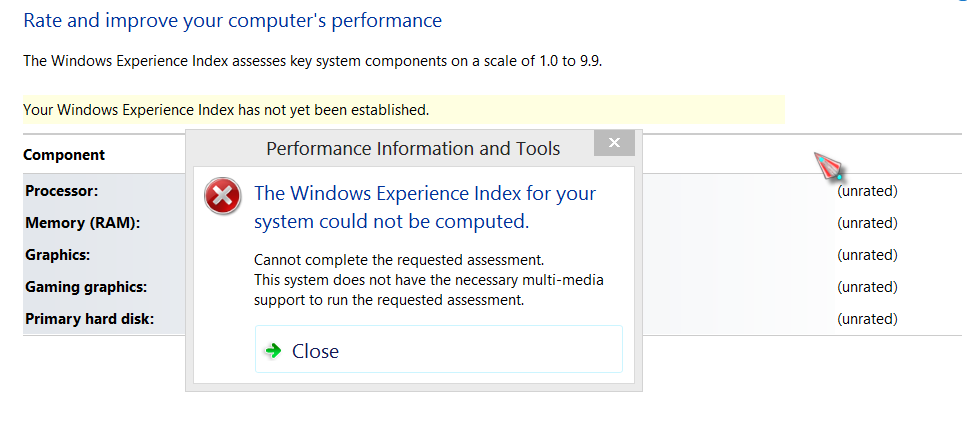The image size is (967, 424).
Task: Select the Primary hard disk label
Action: pos(89,319)
